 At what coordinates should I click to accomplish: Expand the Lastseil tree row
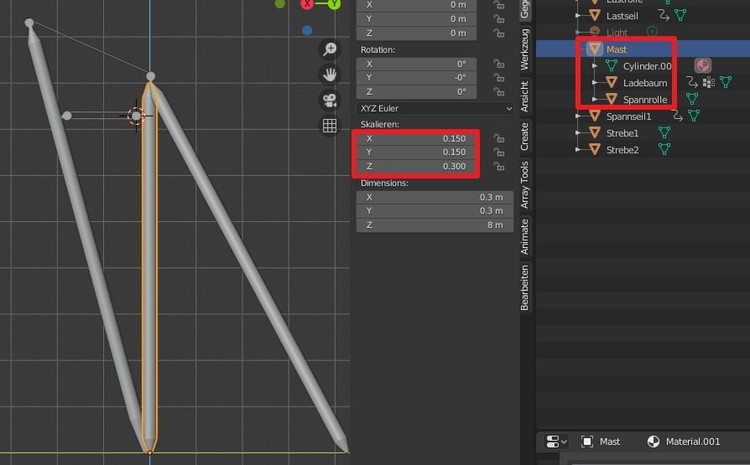click(578, 15)
